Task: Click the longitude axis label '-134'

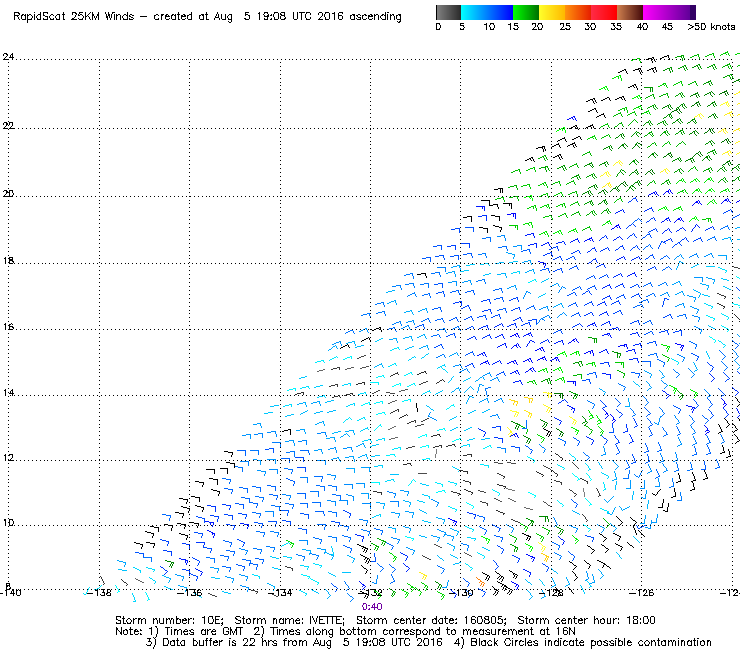Action: [x=280, y=593]
